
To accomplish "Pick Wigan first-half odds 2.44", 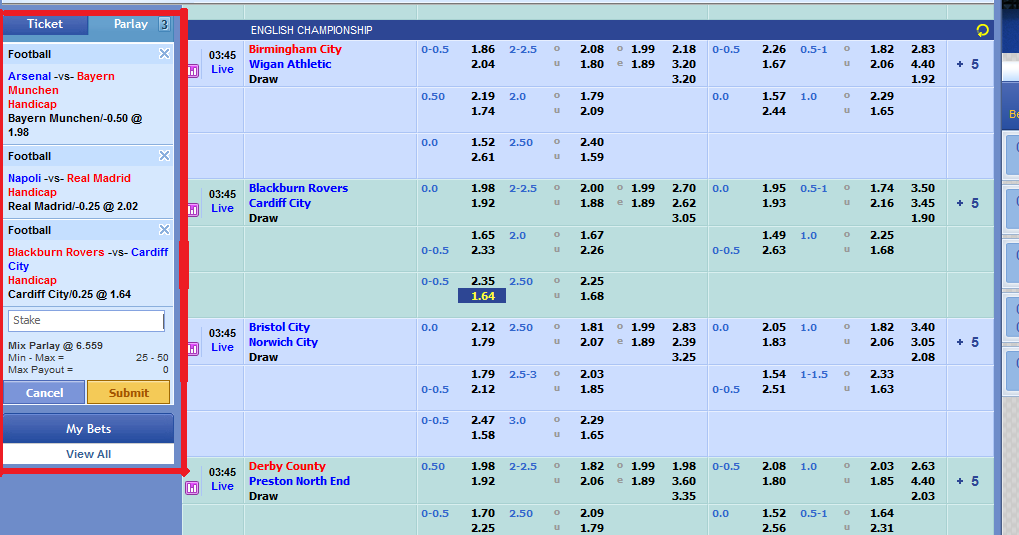I will tap(774, 111).
